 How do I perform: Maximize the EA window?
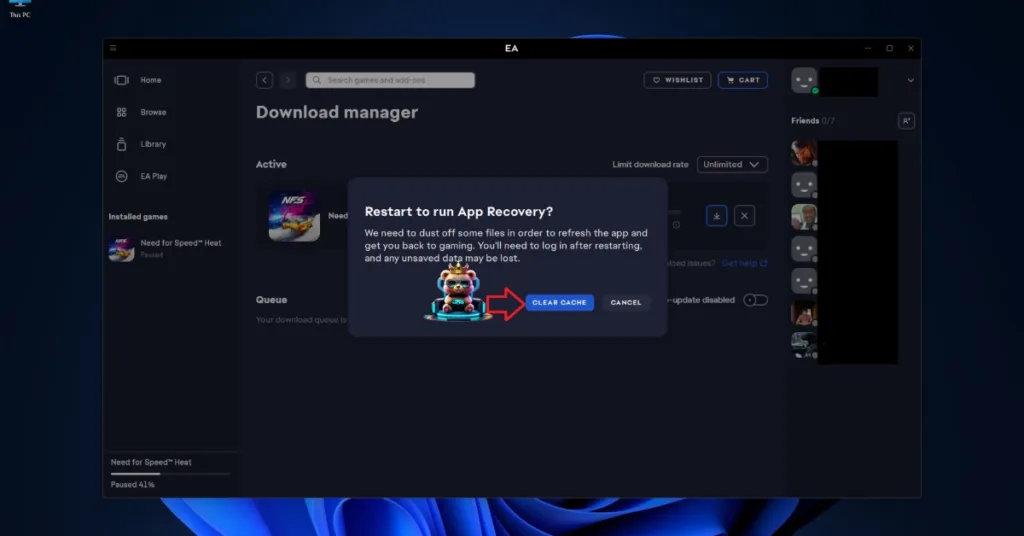click(x=889, y=48)
